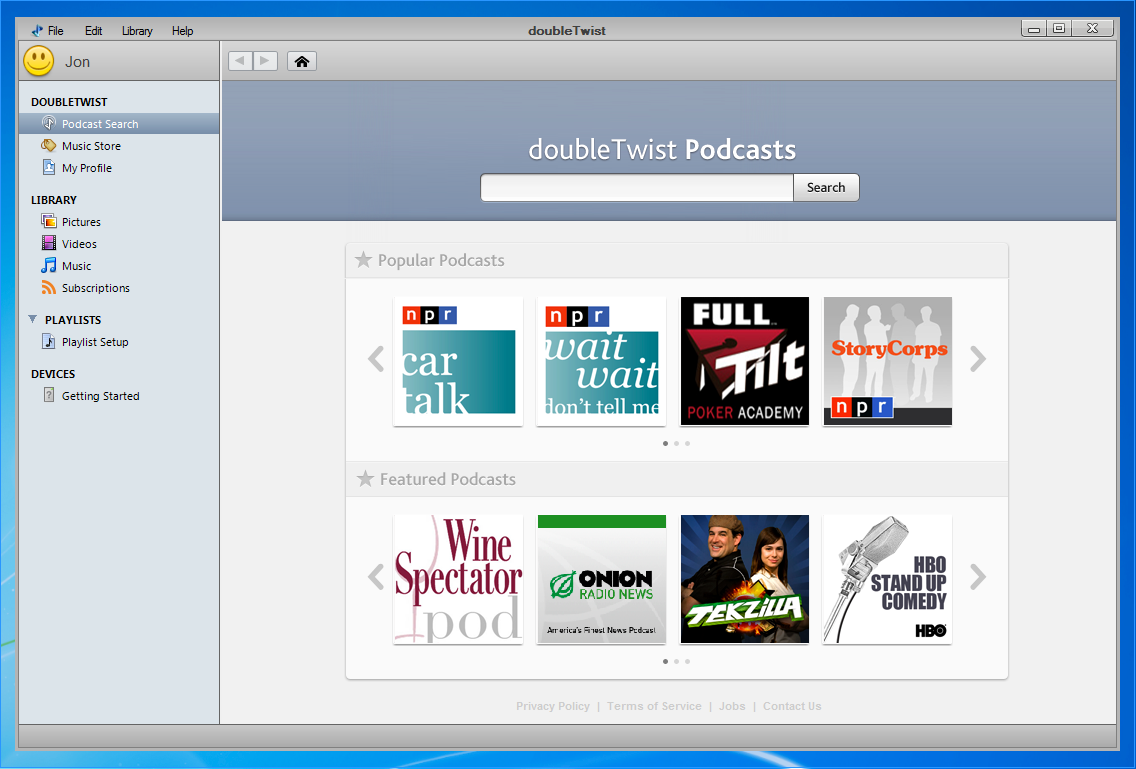The image size is (1136, 769).
Task: Show next Featured Podcasts
Action: (978, 577)
